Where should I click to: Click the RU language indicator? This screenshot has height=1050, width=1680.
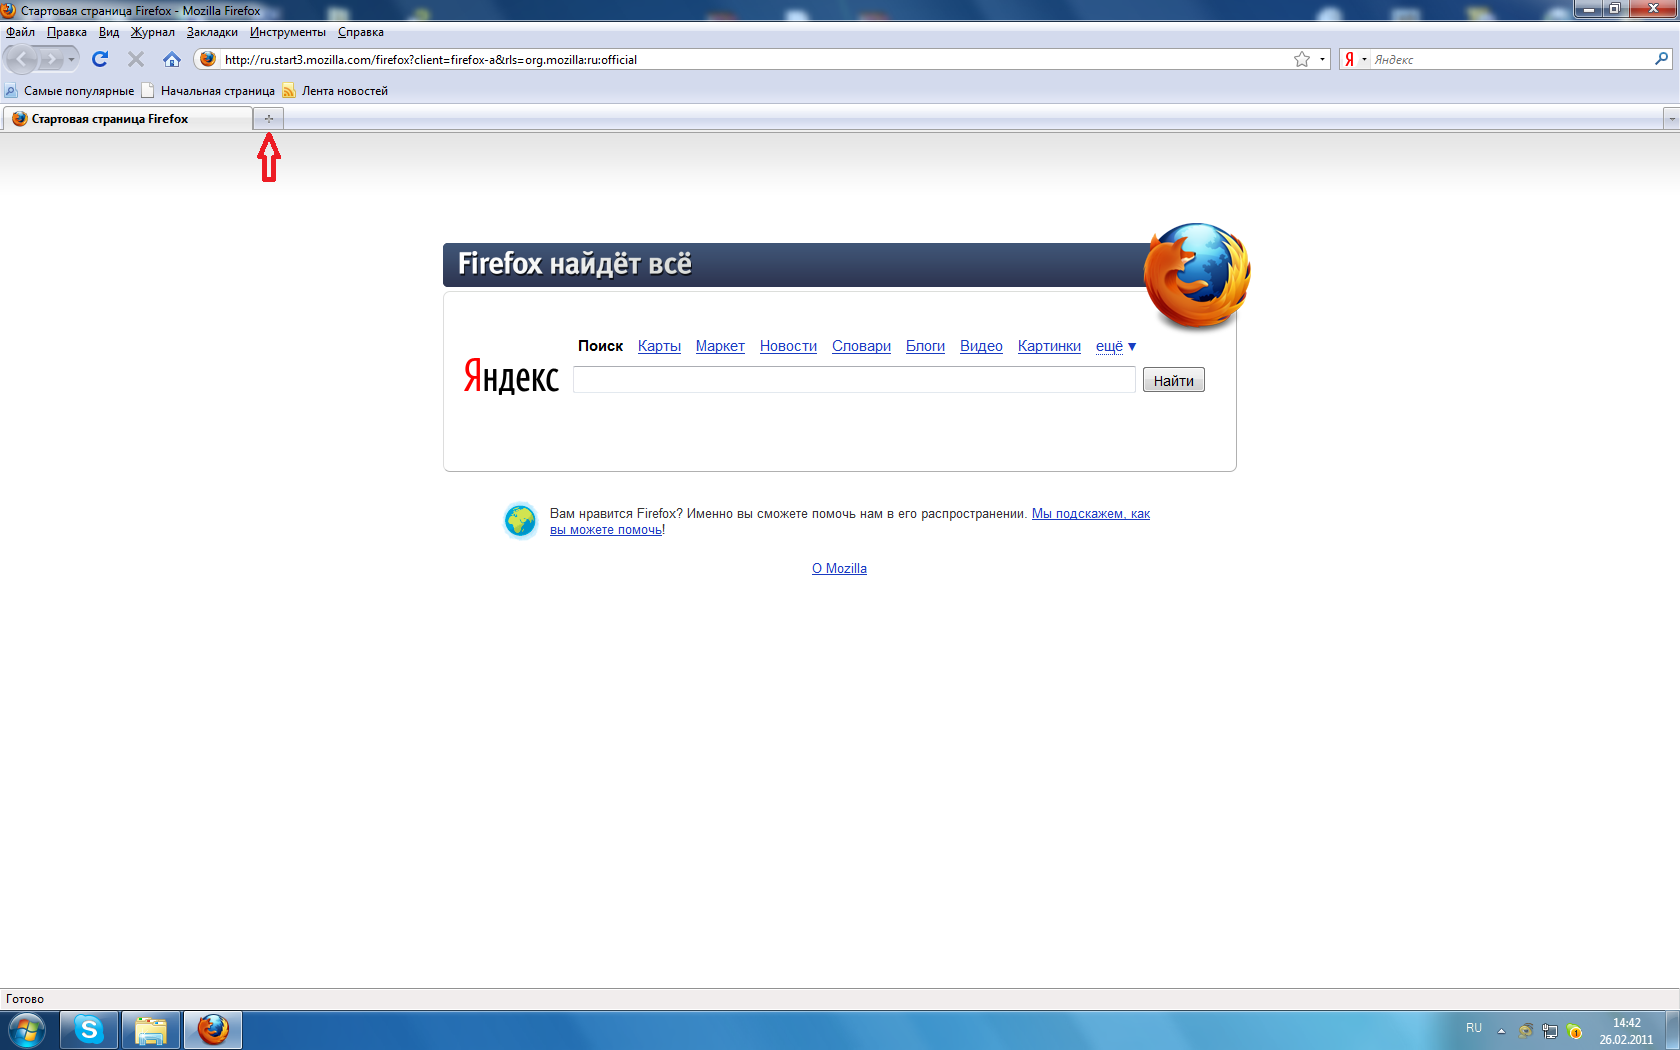pyautogui.click(x=1474, y=1028)
